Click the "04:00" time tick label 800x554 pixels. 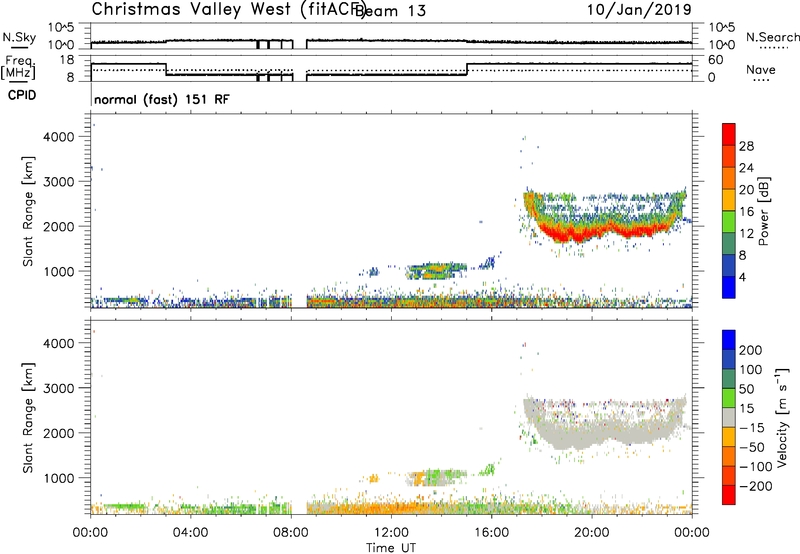pos(190,533)
